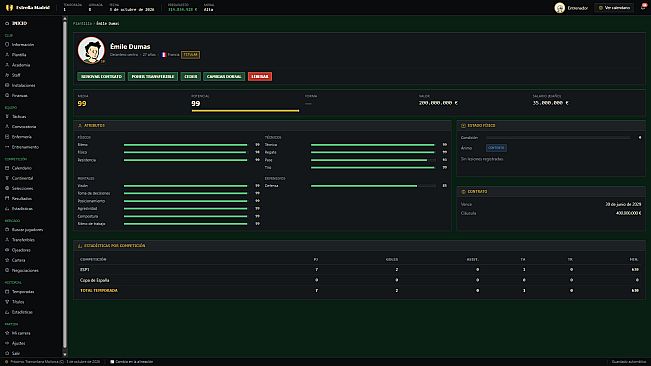Click the Pase attribute bar

[373, 160]
